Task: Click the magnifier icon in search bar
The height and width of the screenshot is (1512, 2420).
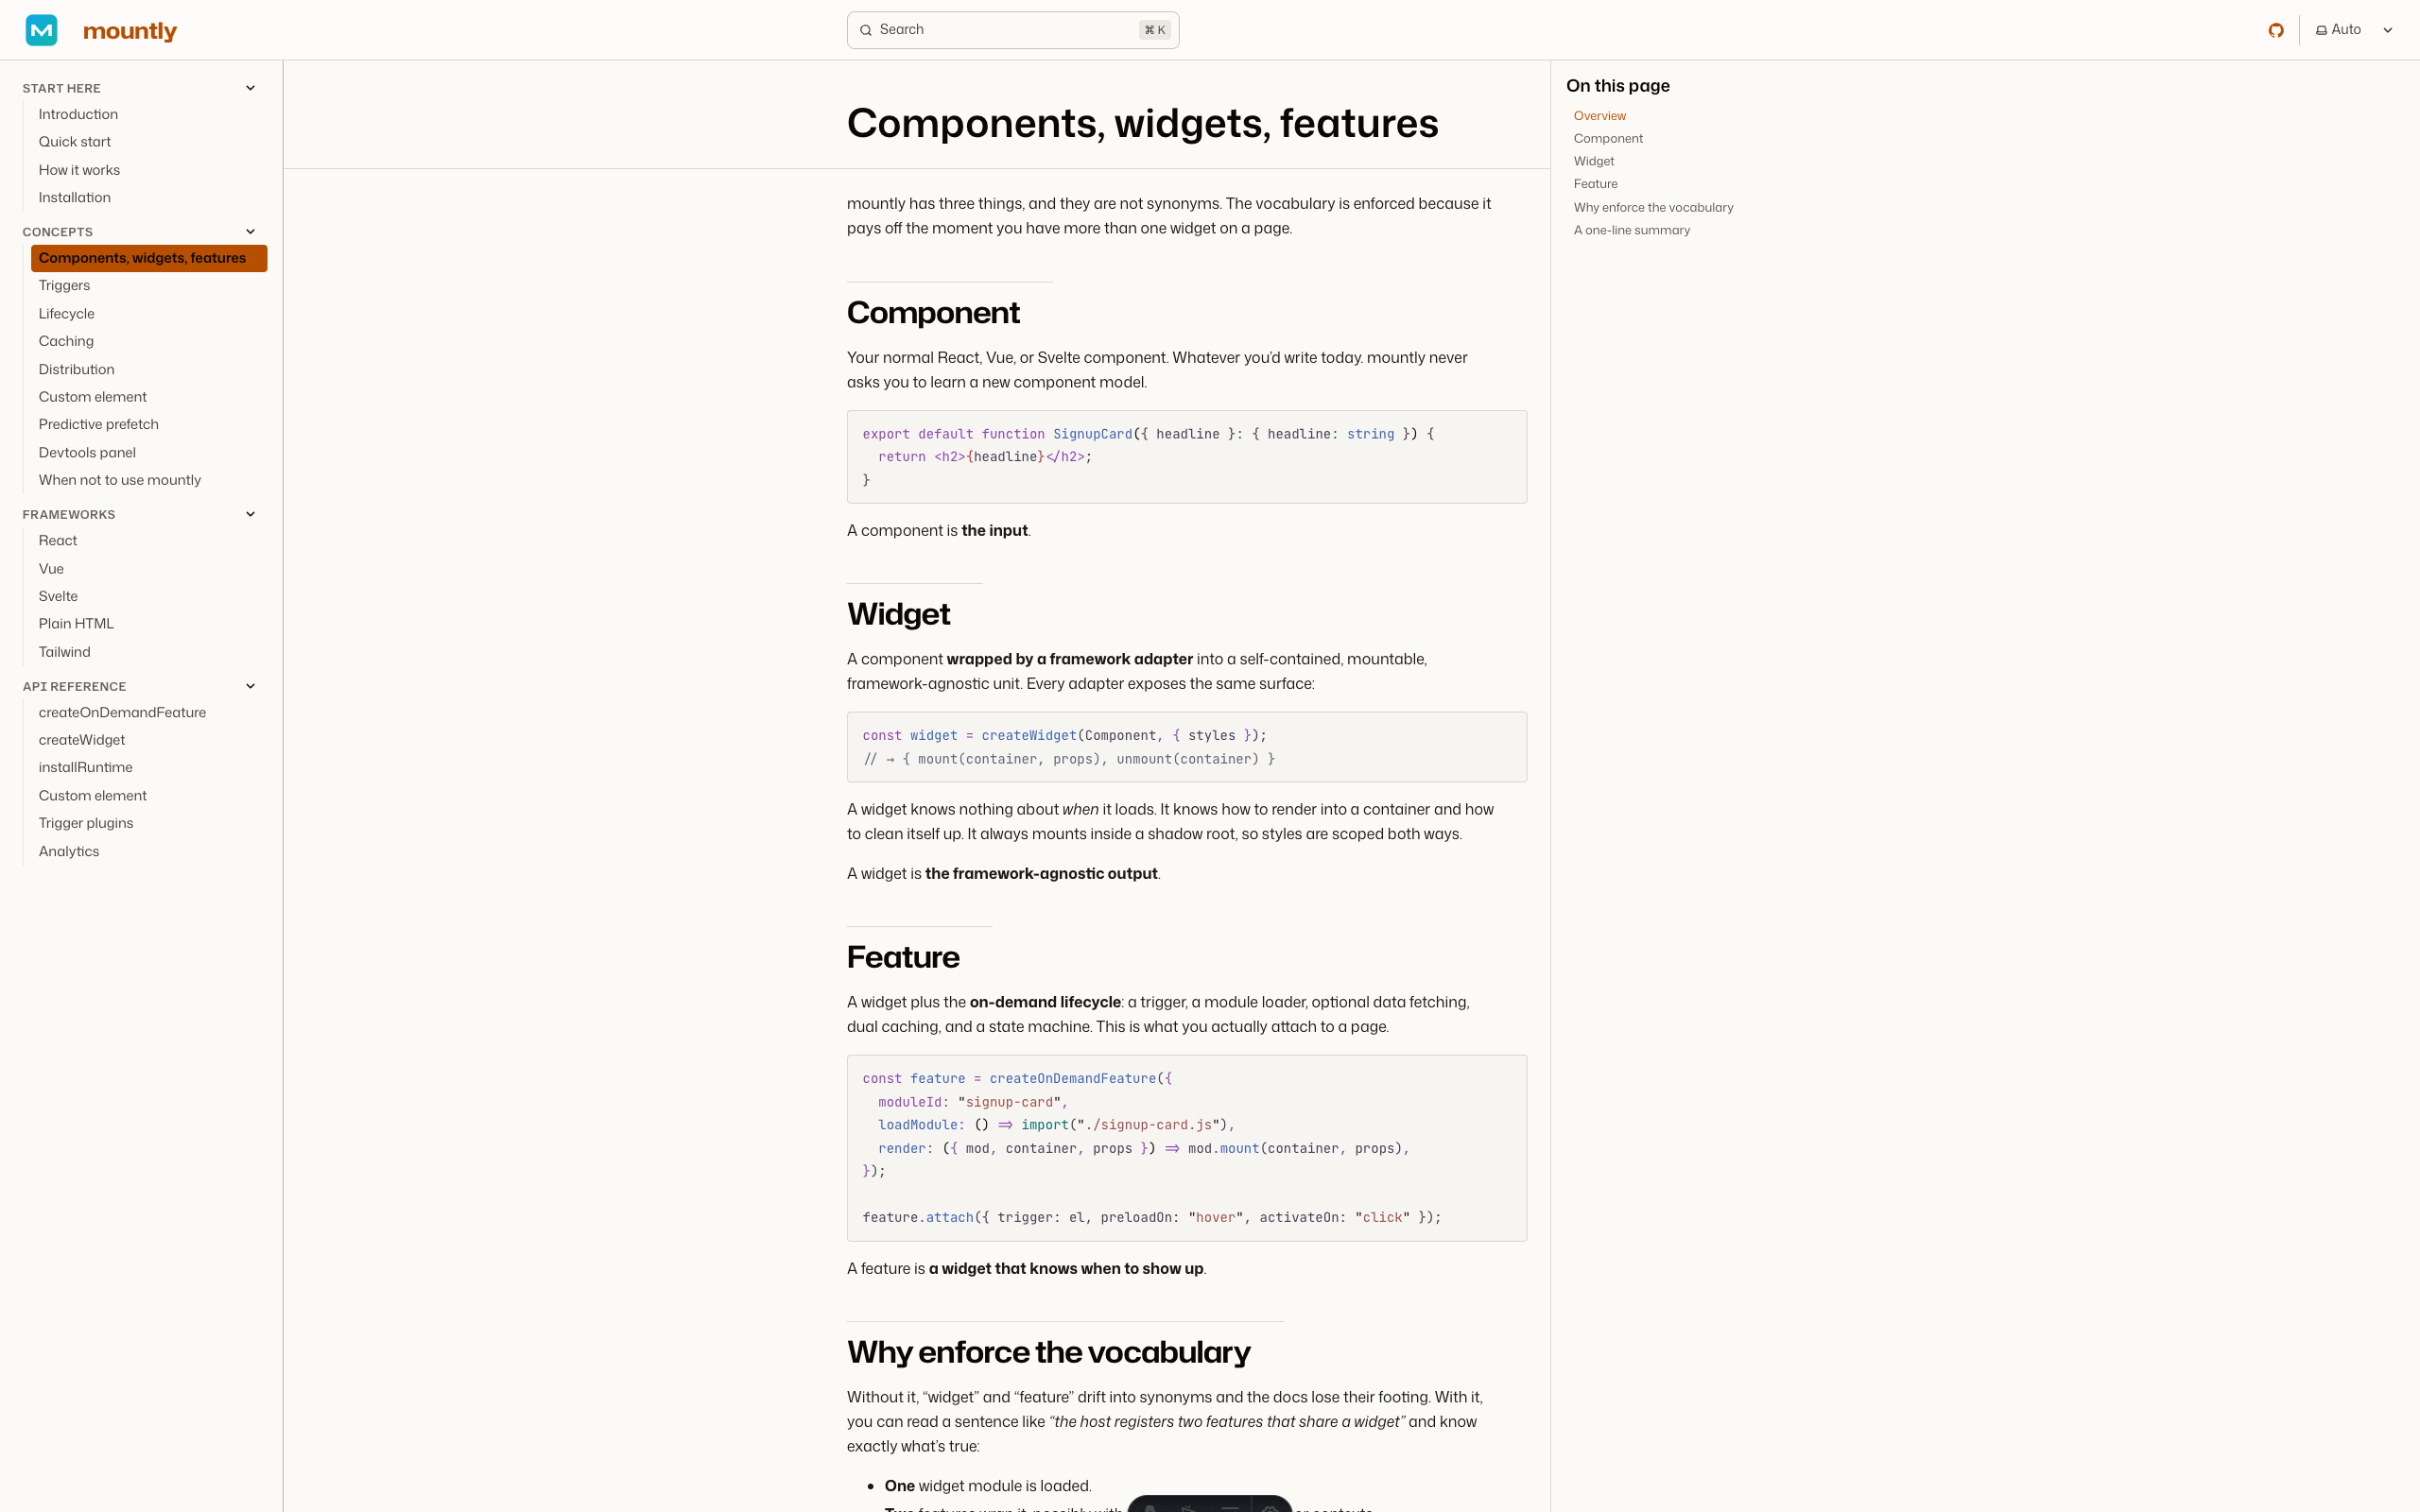Action: pos(866,30)
